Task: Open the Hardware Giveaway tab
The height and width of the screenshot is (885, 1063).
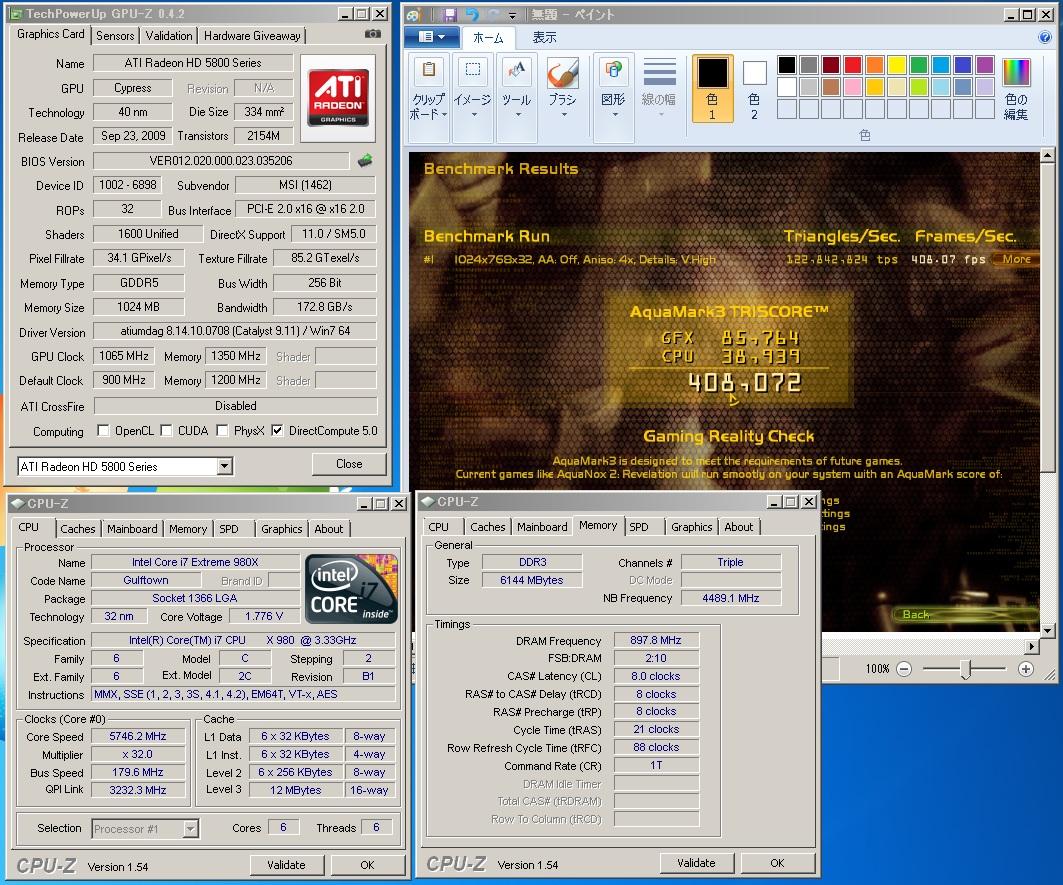Action: point(252,35)
